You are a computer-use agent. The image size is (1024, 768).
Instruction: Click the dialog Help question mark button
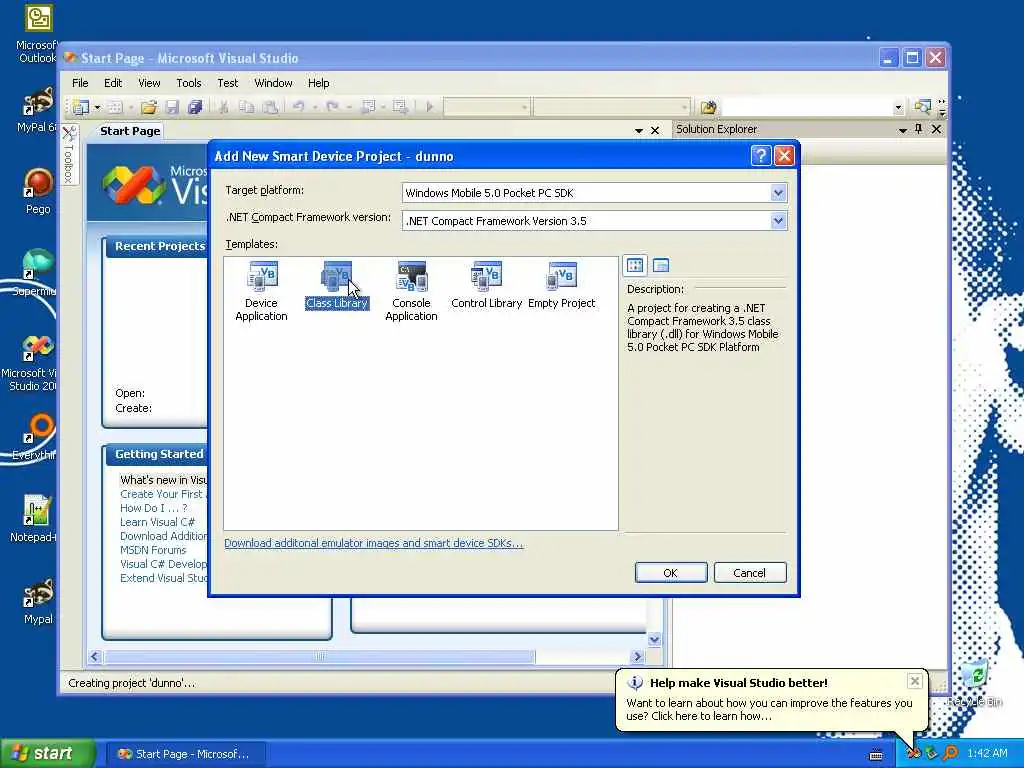[x=760, y=155]
